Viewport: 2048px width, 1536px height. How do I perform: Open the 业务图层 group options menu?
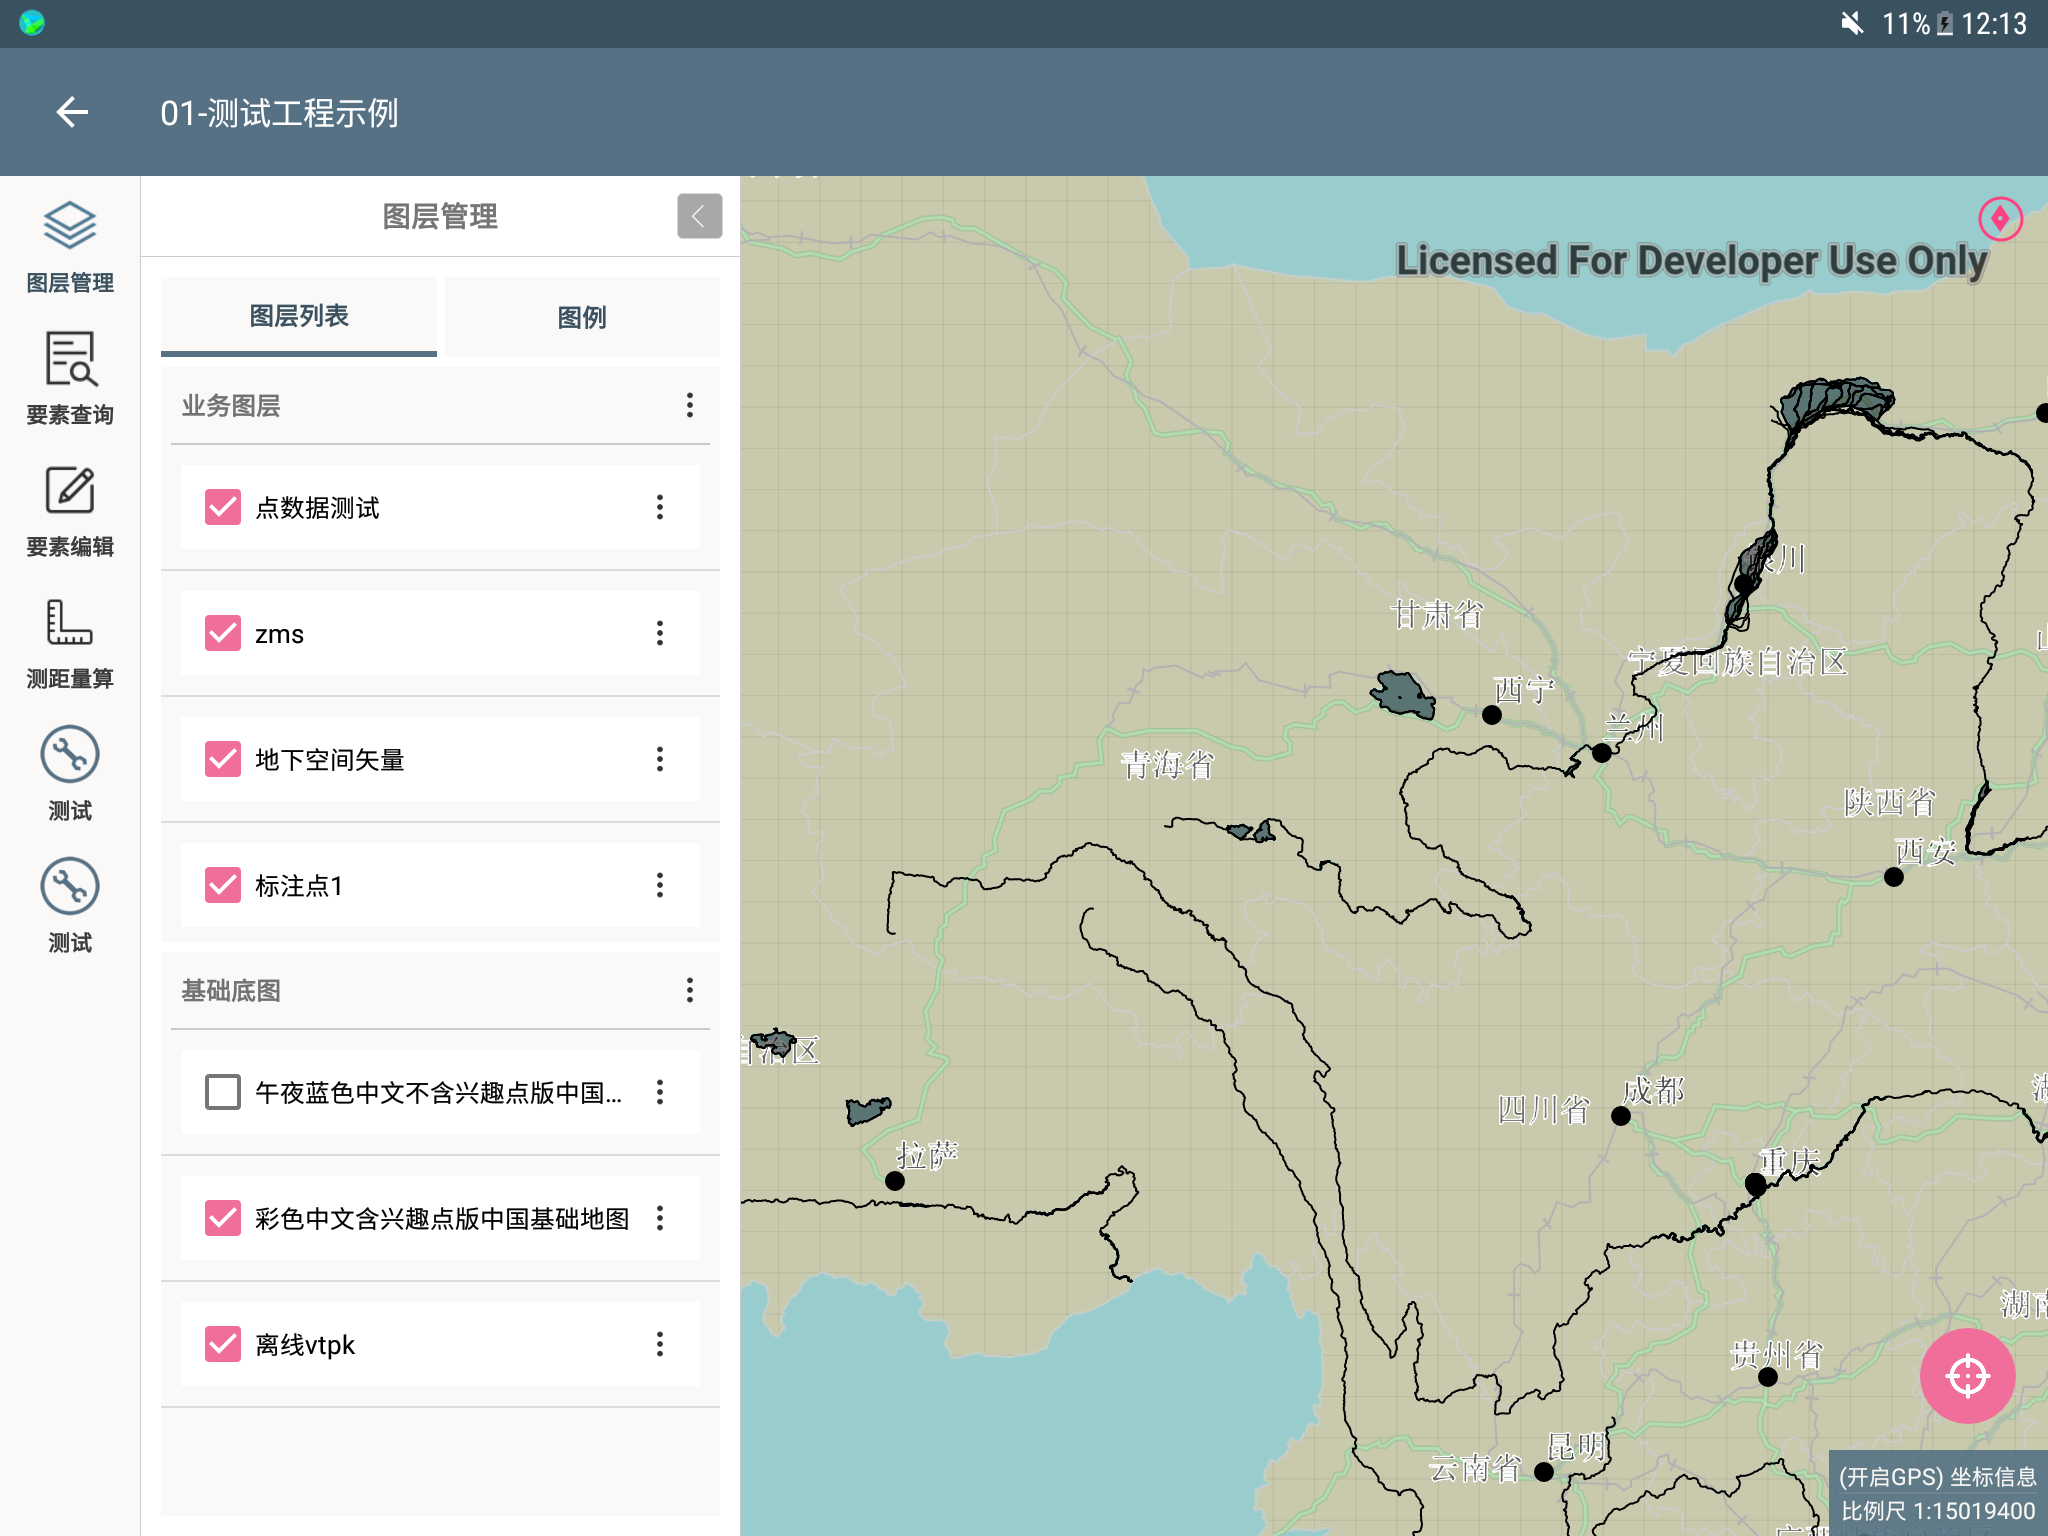[x=689, y=405]
